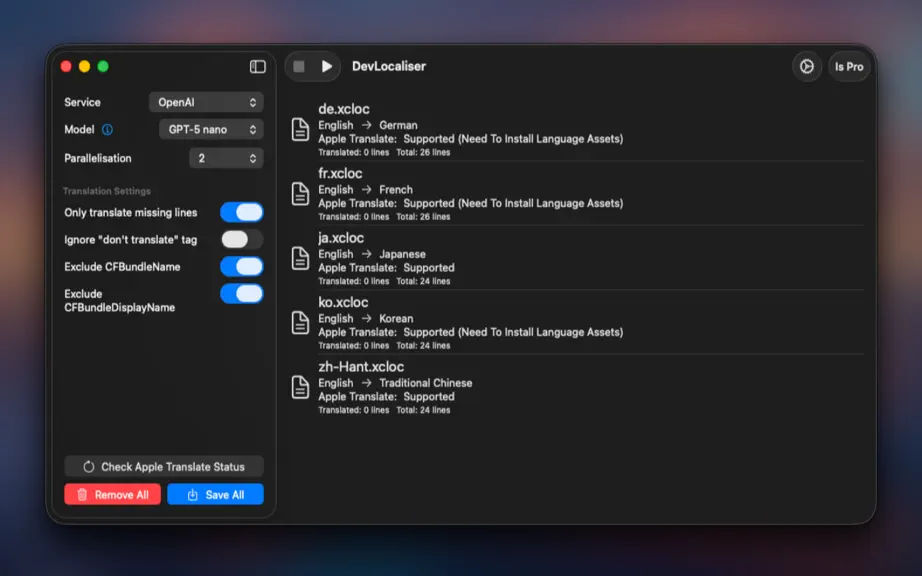The image size is (922, 576).
Task: Click the save icon in Save All
Action: pyautogui.click(x=192, y=495)
